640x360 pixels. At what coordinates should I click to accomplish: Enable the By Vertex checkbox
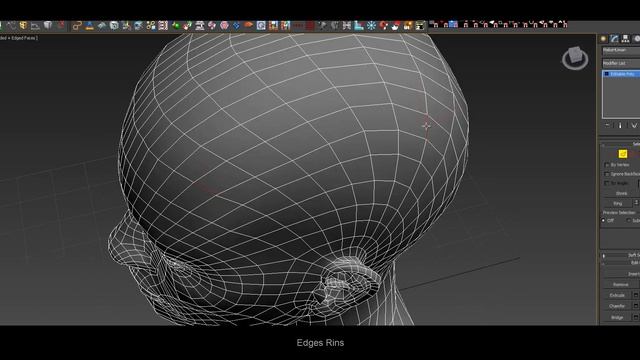coord(607,165)
